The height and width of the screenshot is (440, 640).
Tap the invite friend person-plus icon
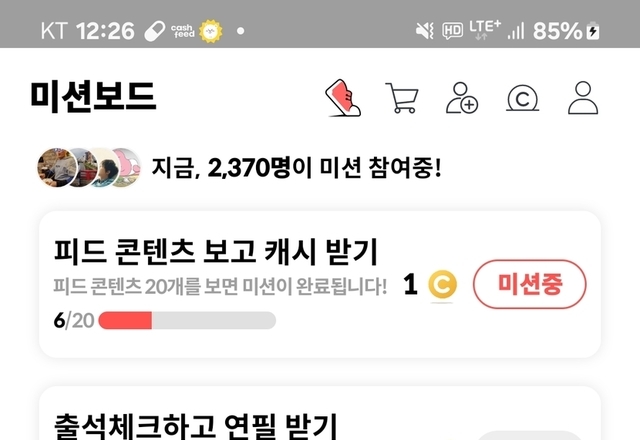click(x=462, y=98)
